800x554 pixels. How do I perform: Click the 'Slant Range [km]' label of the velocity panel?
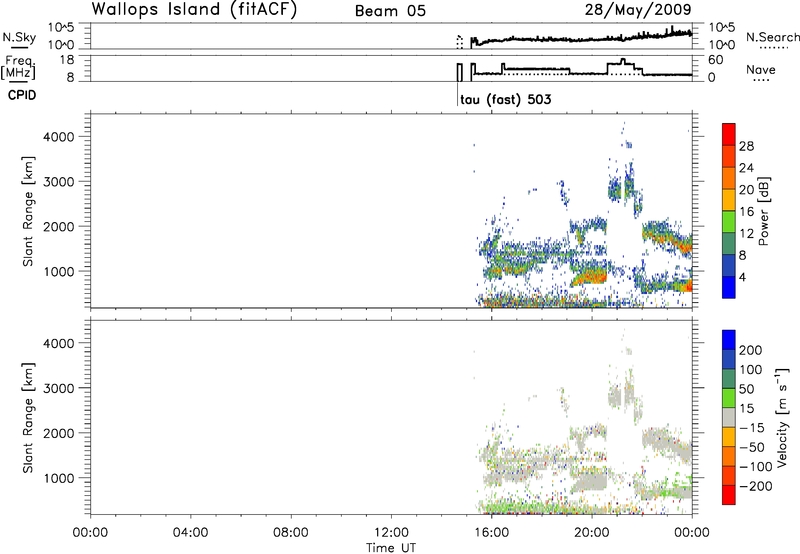(x=28, y=418)
